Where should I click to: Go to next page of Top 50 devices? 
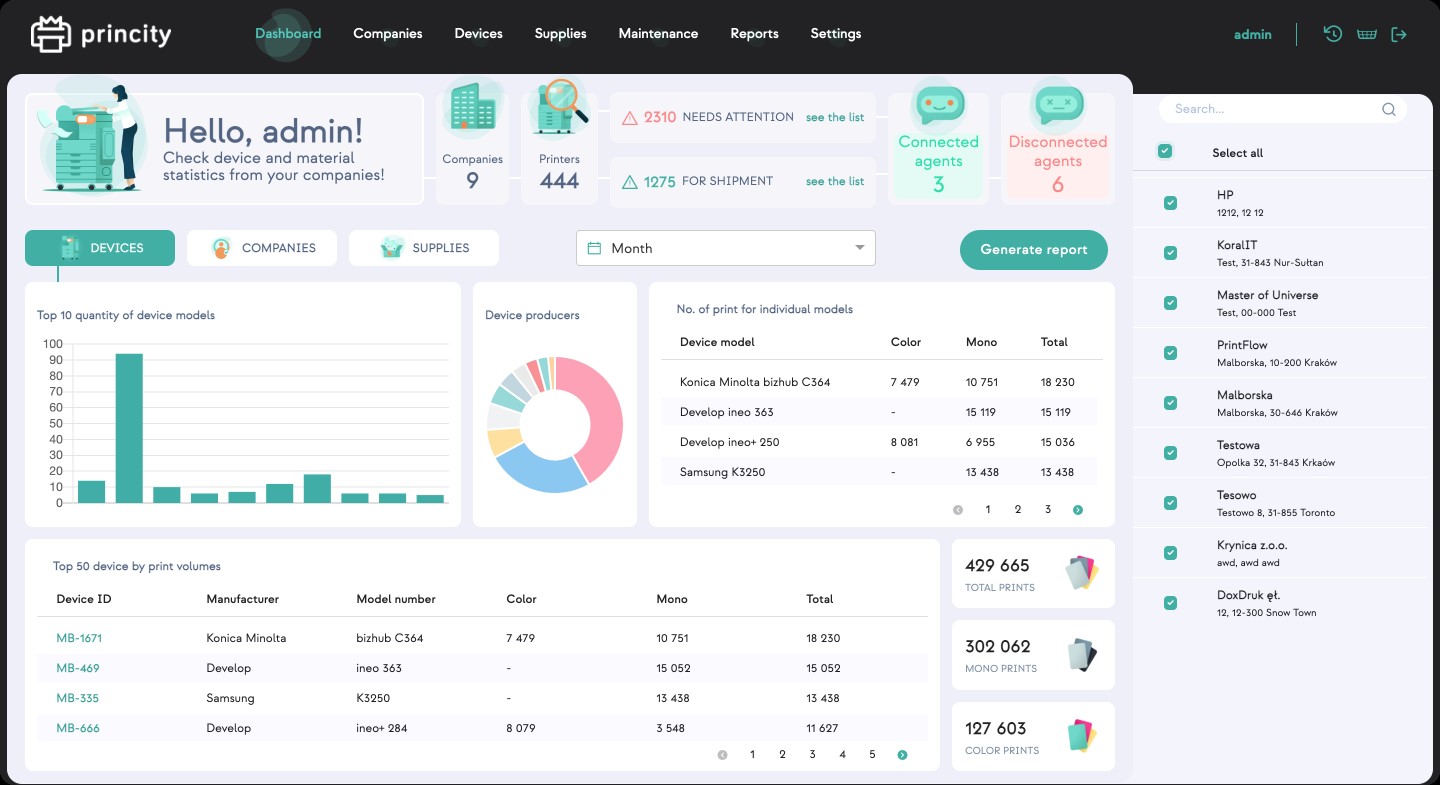[x=902, y=755]
